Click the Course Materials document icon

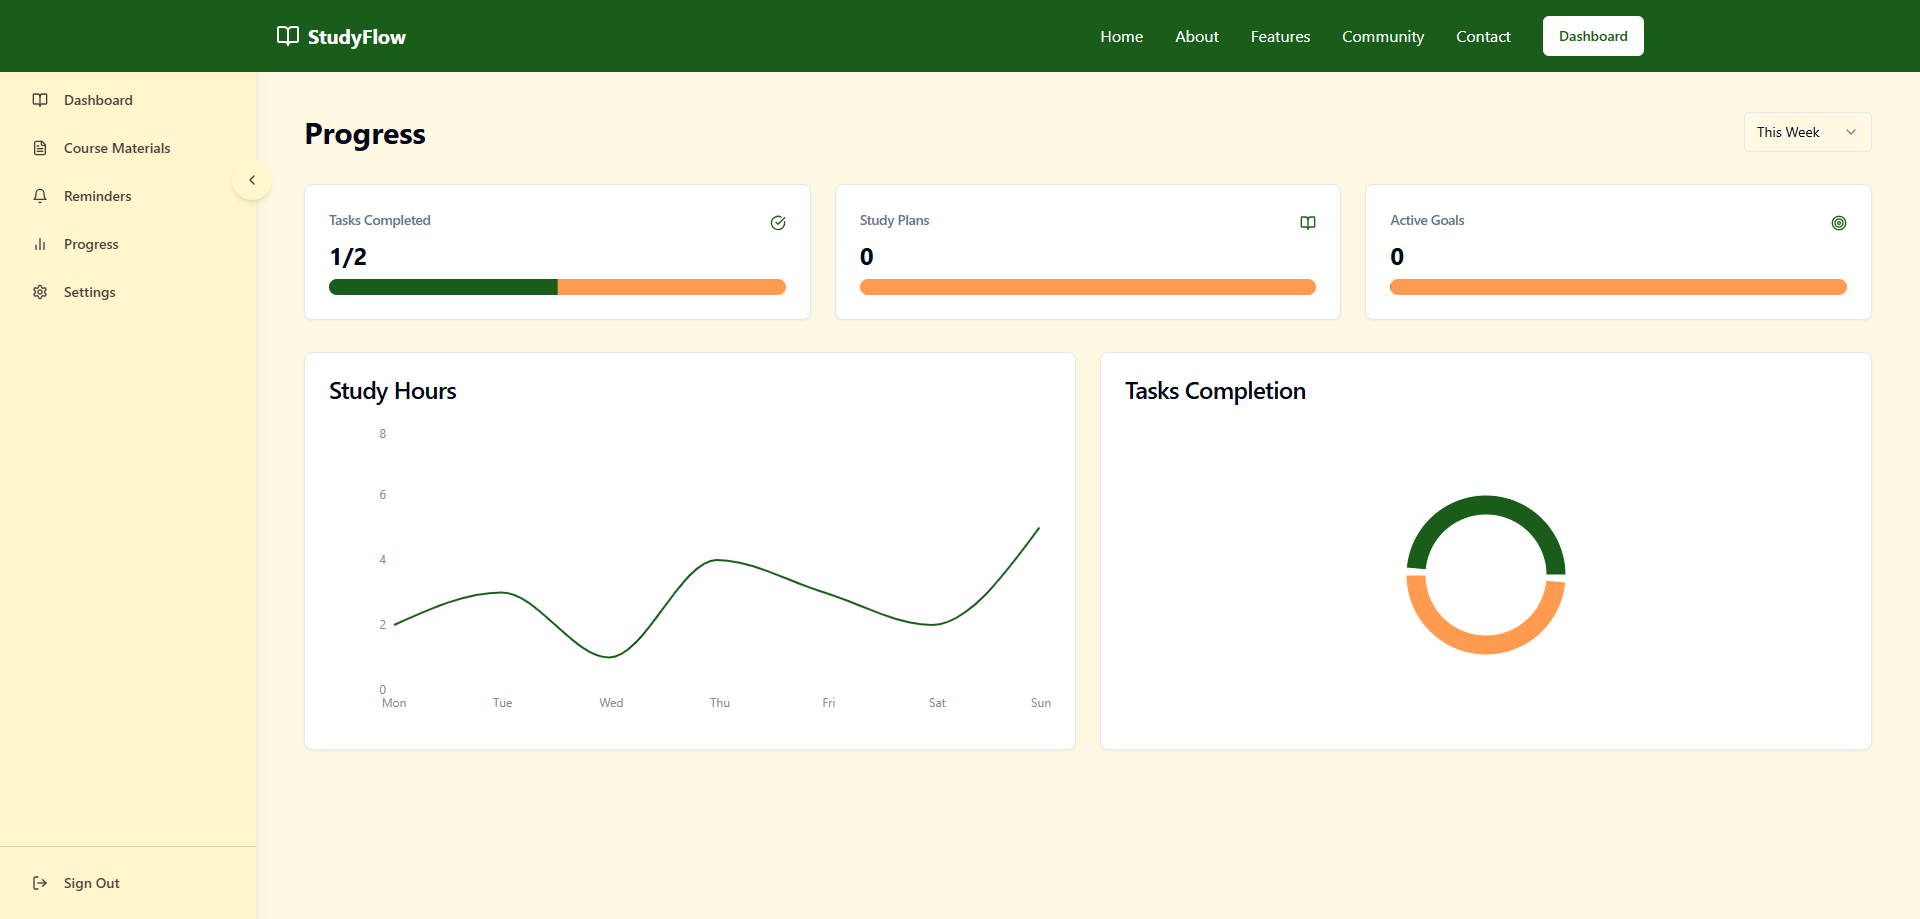40,148
